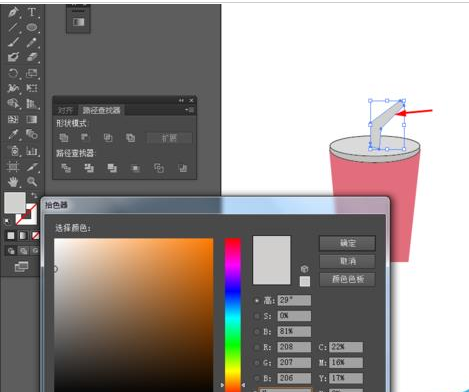The width and height of the screenshot is (469, 392).
Task: Select the Paintbrush tool
Action: (x=13, y=42)
